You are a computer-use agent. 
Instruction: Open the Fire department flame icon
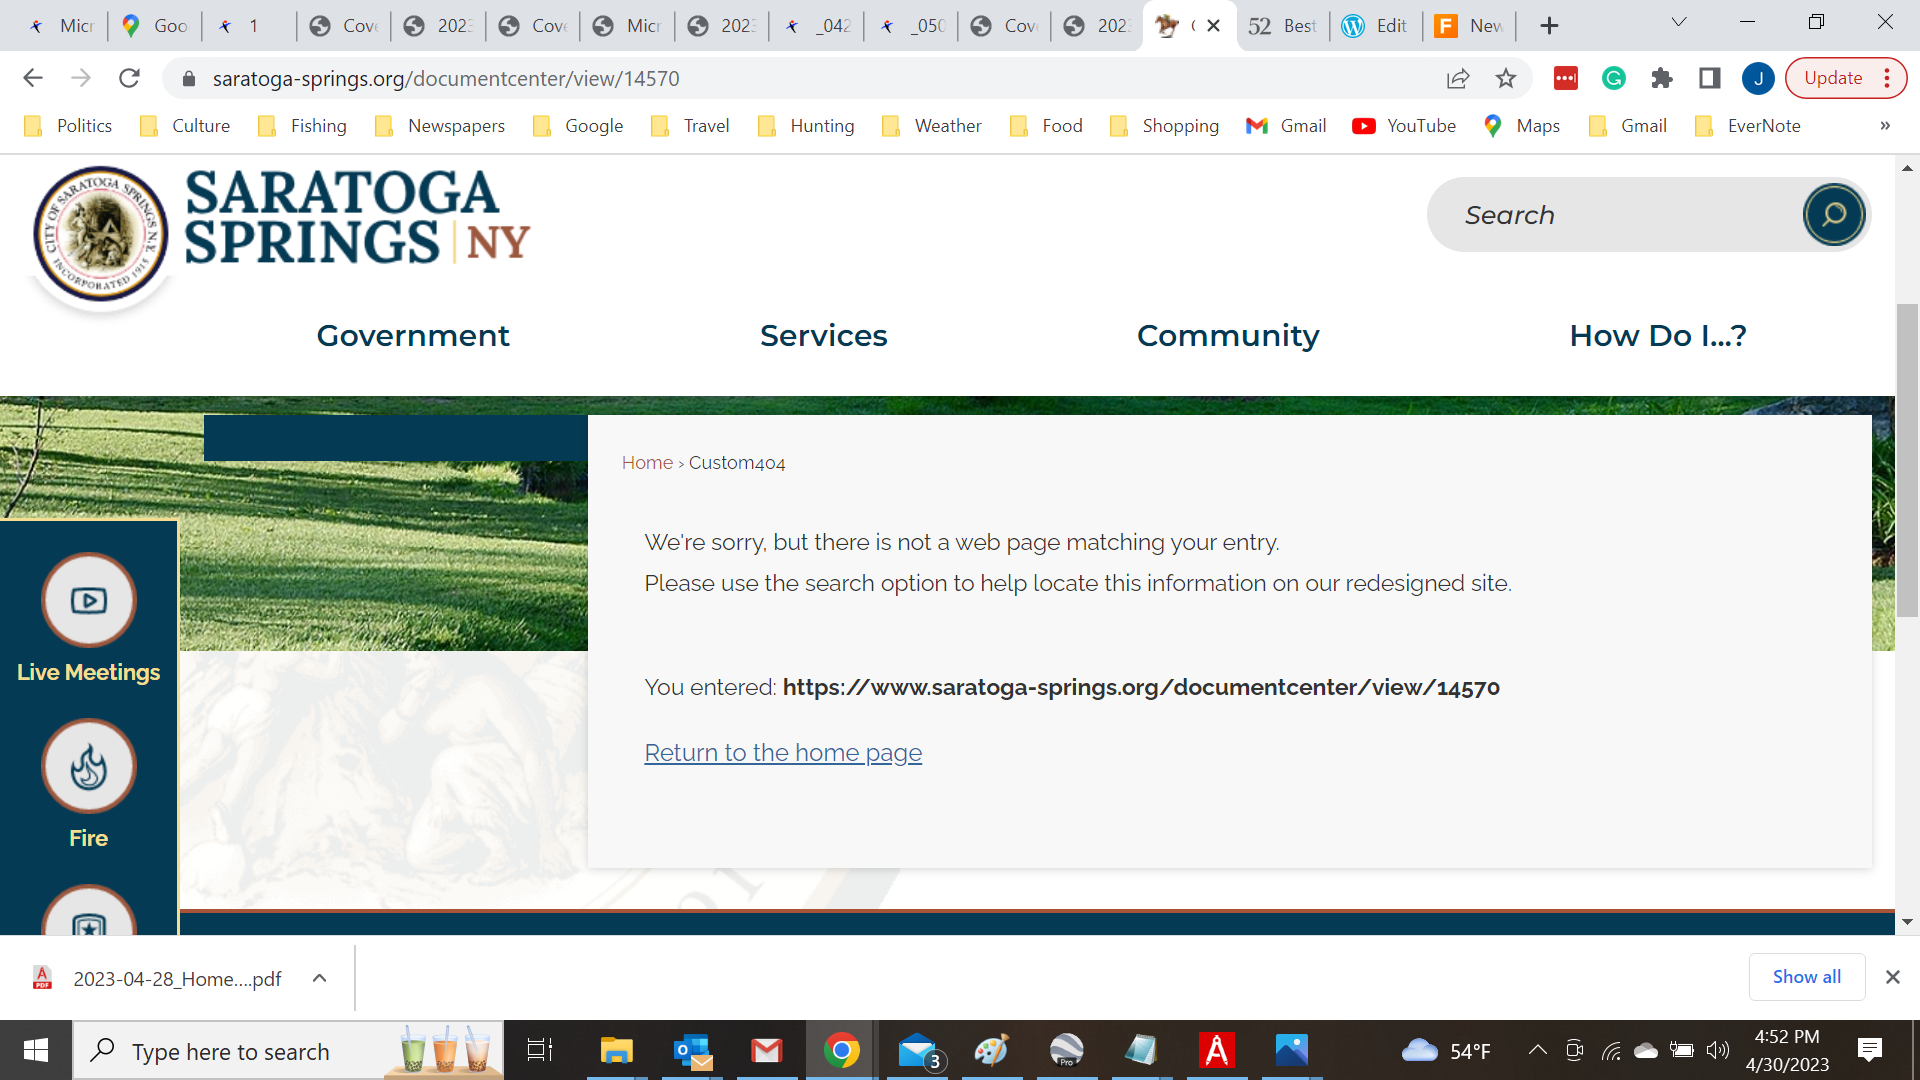point(89,767)
